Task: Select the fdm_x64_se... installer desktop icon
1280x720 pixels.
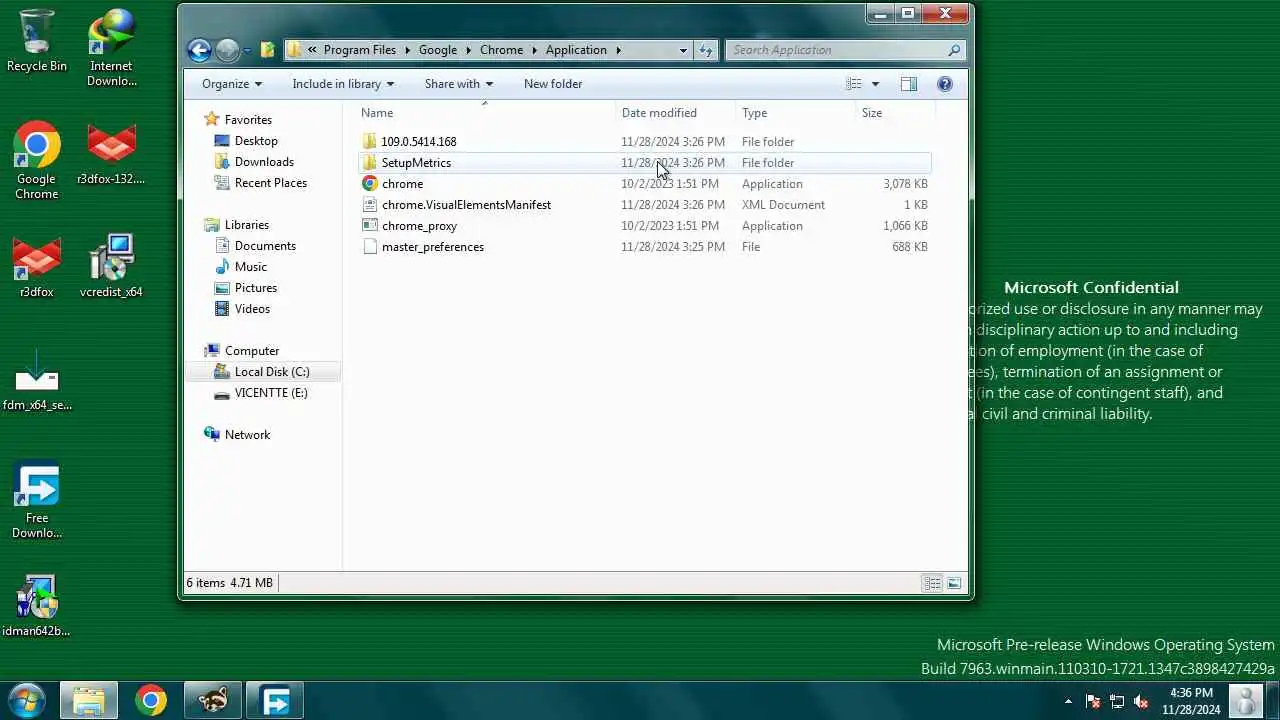Action: pos(37,380)
